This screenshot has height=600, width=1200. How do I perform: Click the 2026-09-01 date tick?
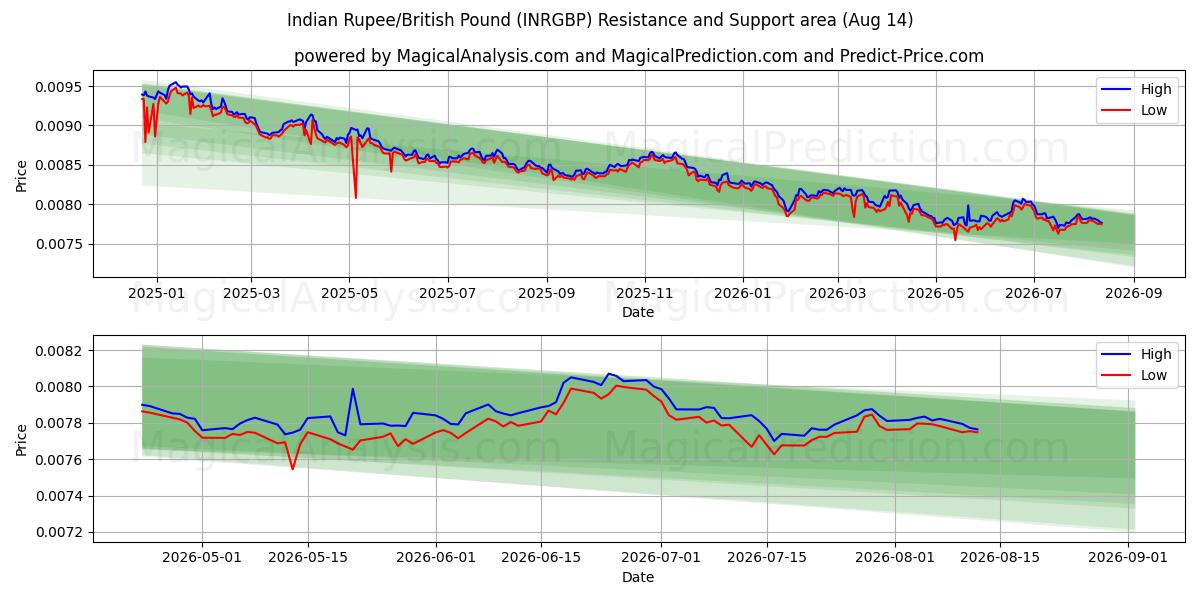[1129, 558]
